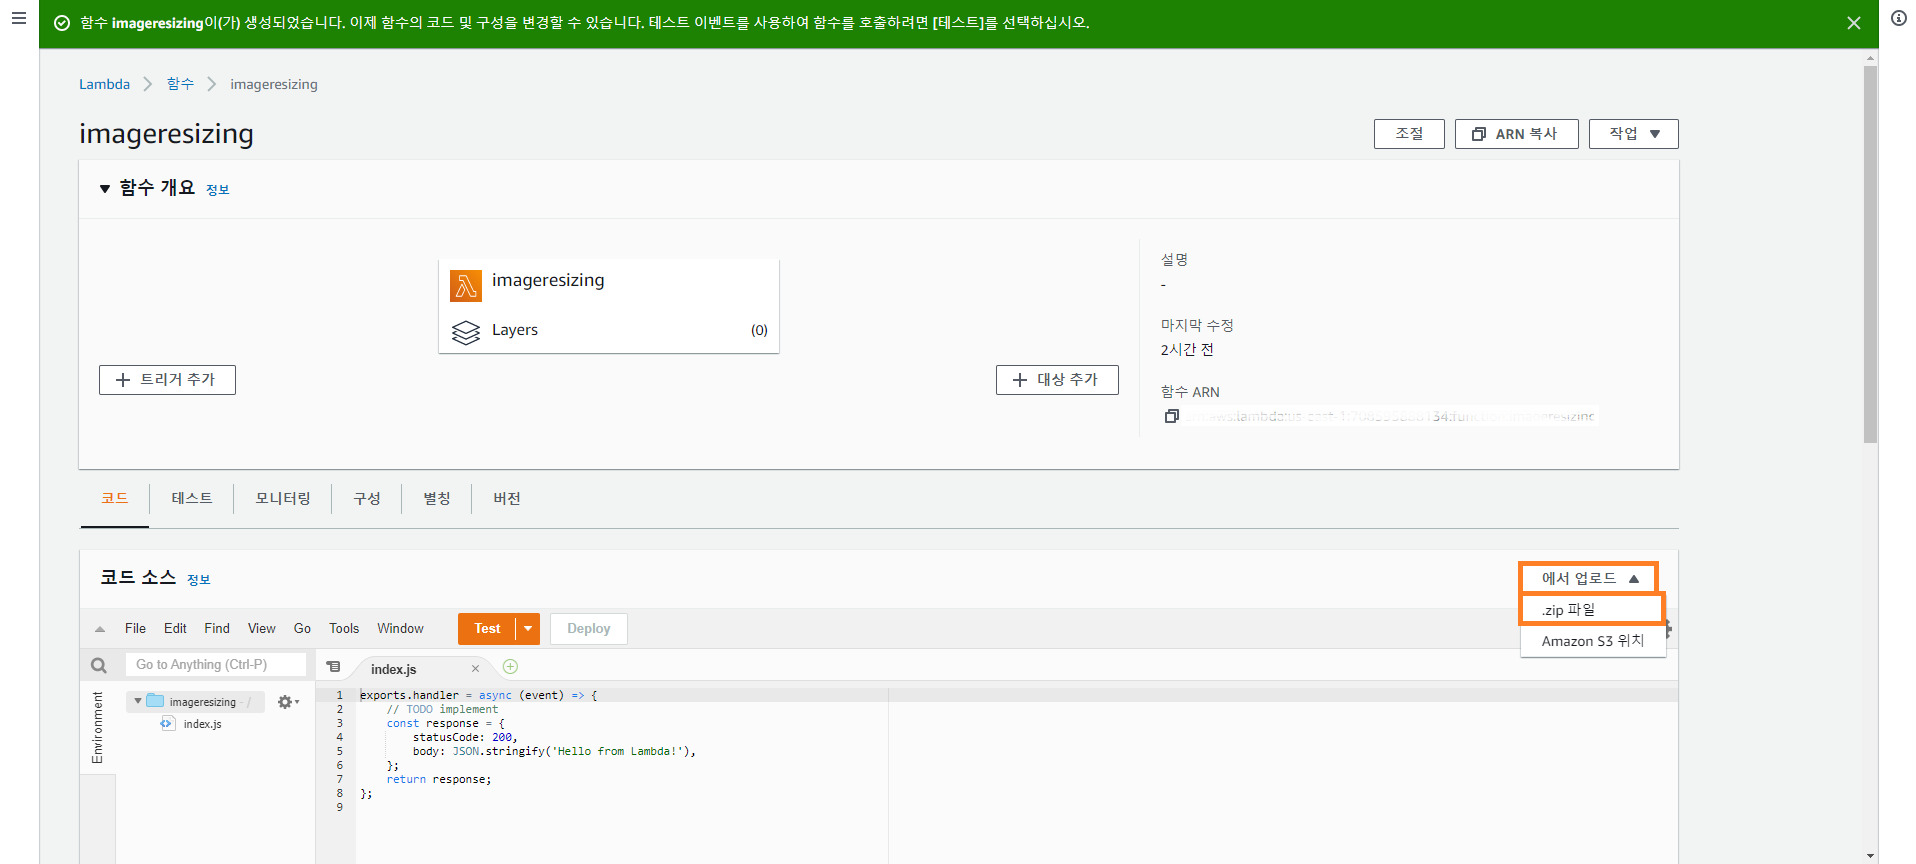Open the Environment side panel tab
The image size is (1916, 864).
(x=97, y=728)
